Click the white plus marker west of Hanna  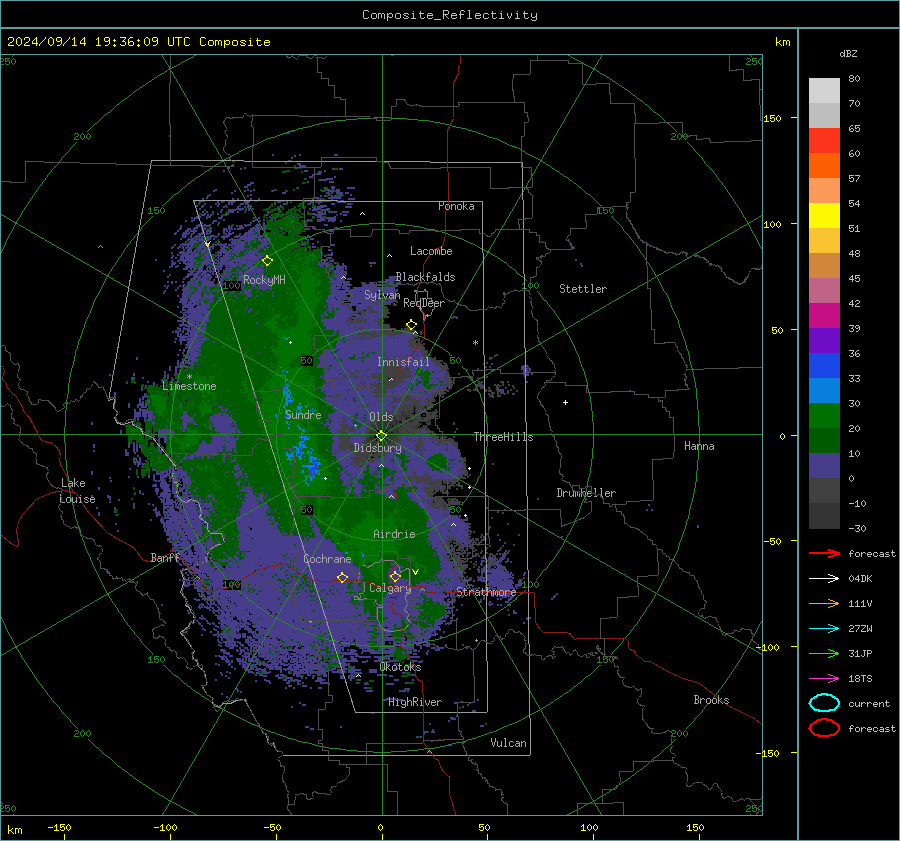pos(565,402)
